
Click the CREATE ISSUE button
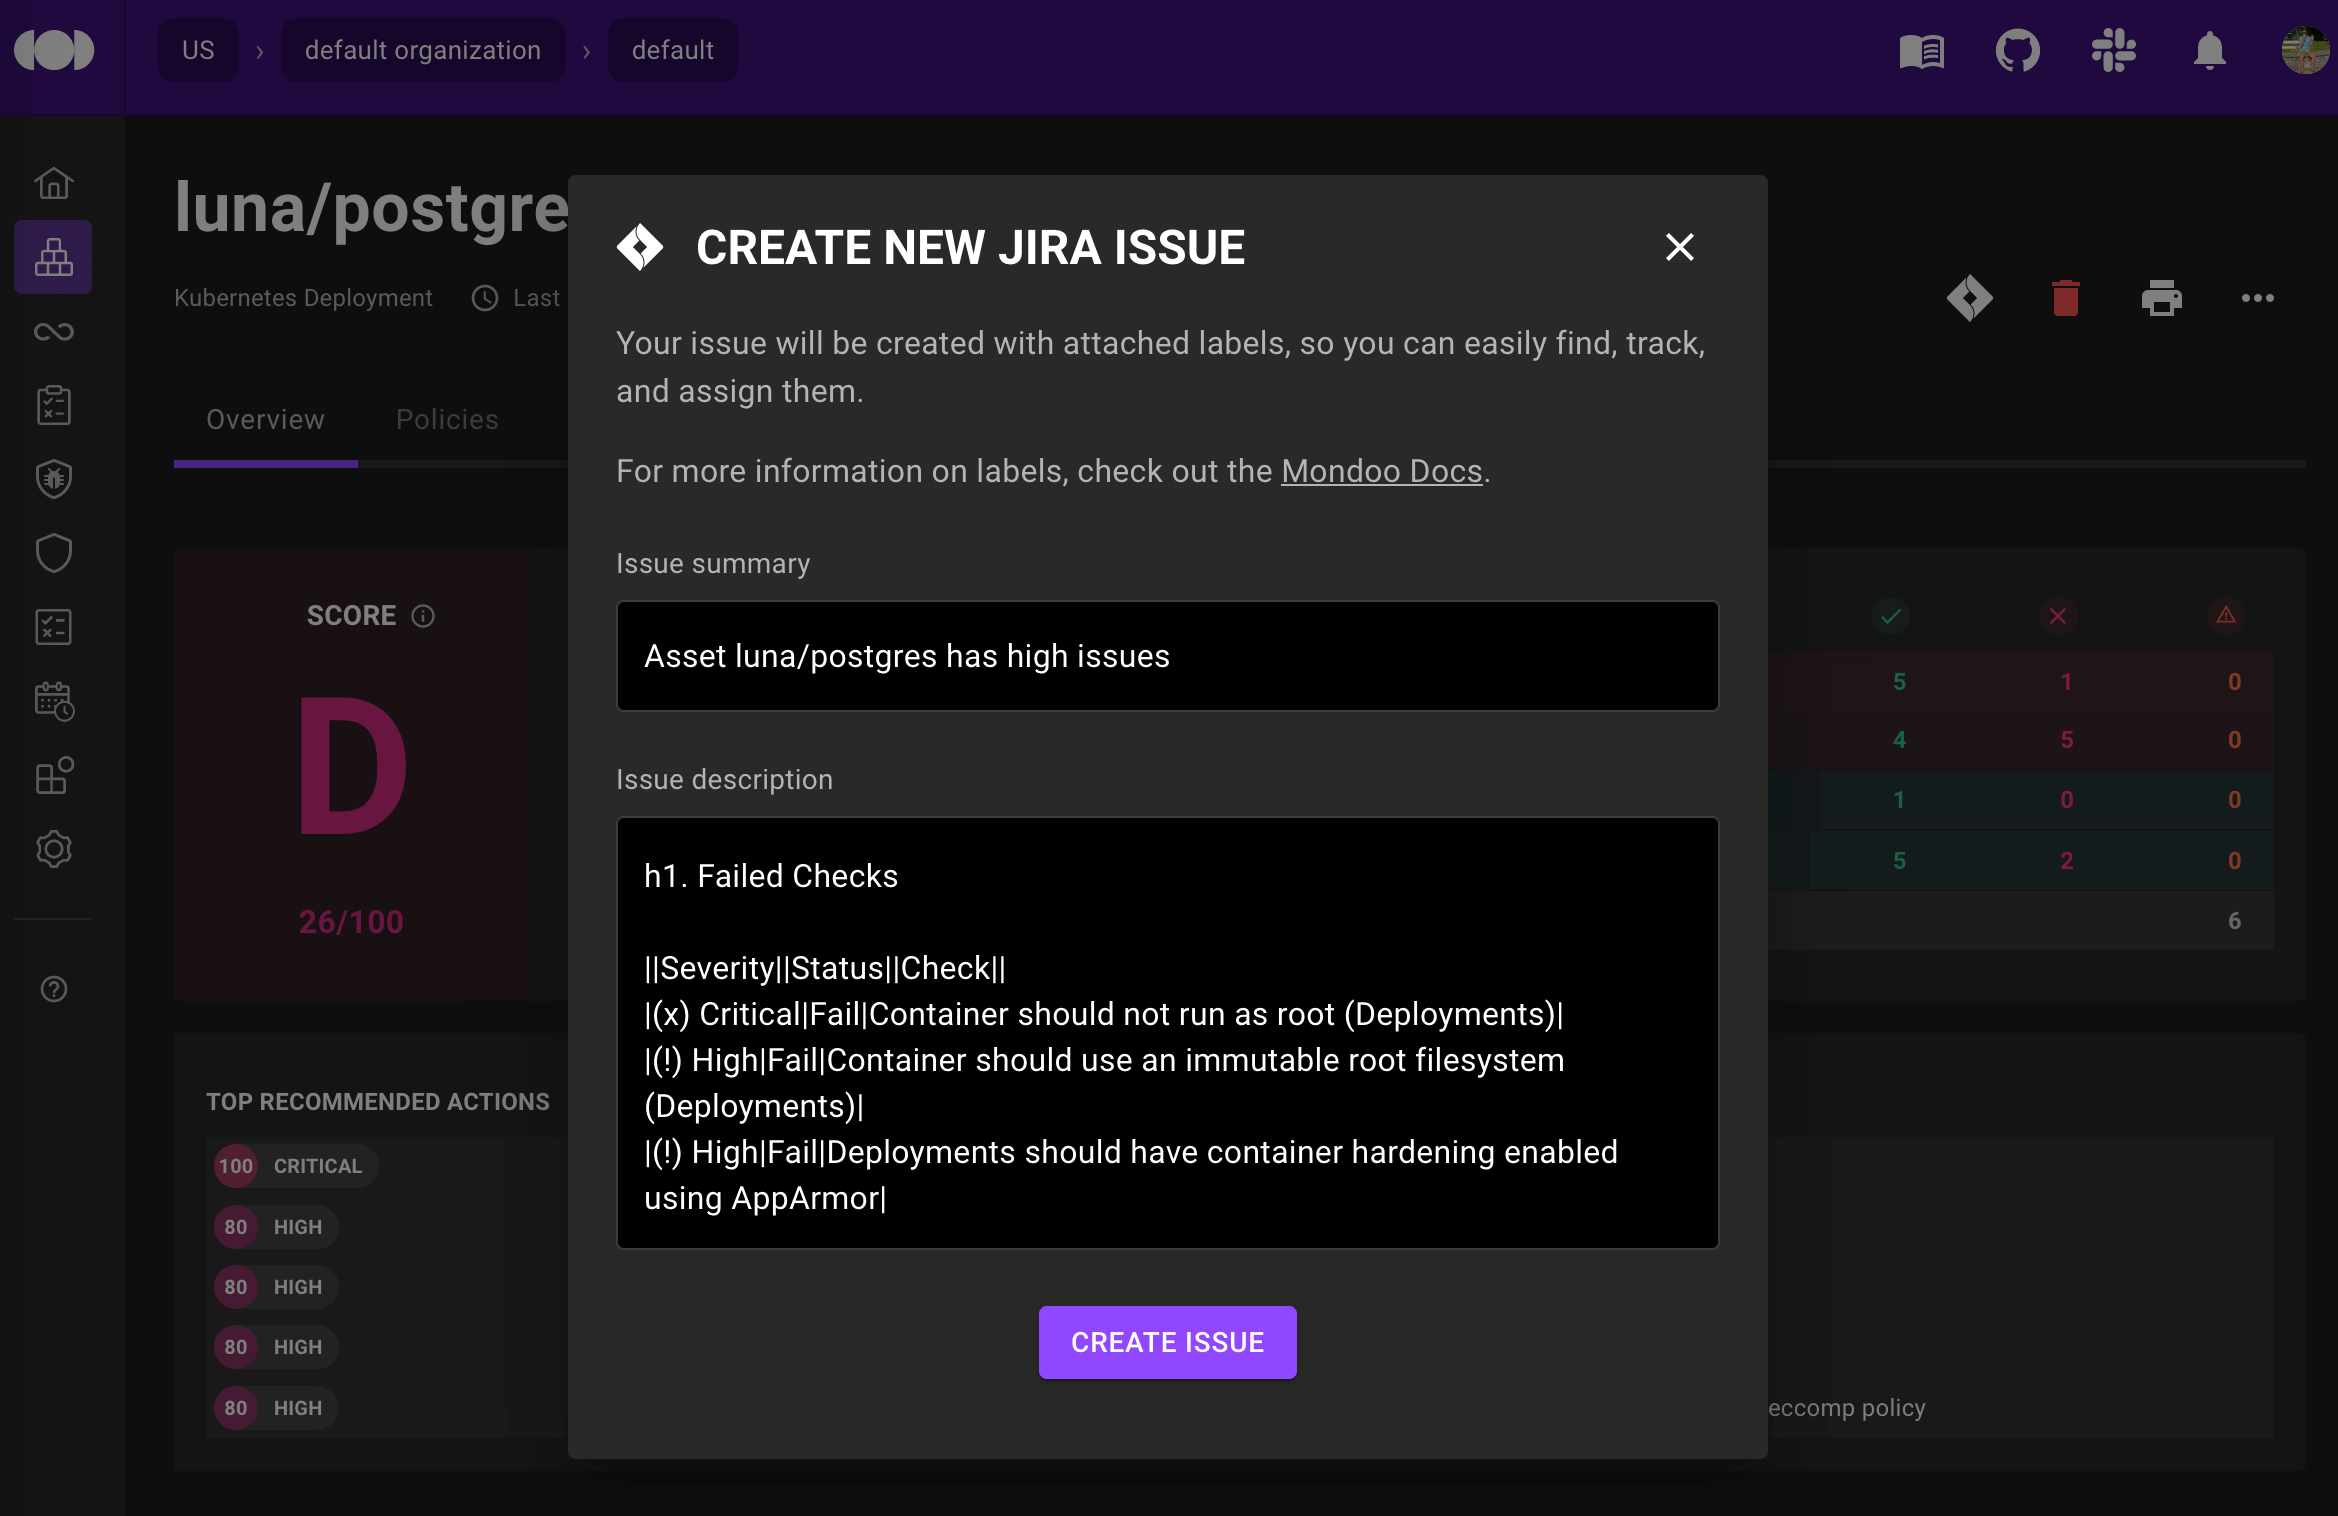[x=1167, y=1342]
